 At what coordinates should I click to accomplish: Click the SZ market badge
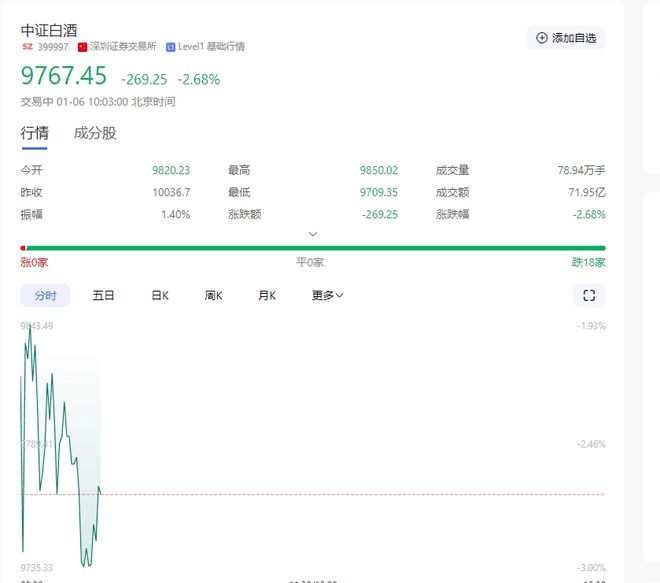point(27,47)
